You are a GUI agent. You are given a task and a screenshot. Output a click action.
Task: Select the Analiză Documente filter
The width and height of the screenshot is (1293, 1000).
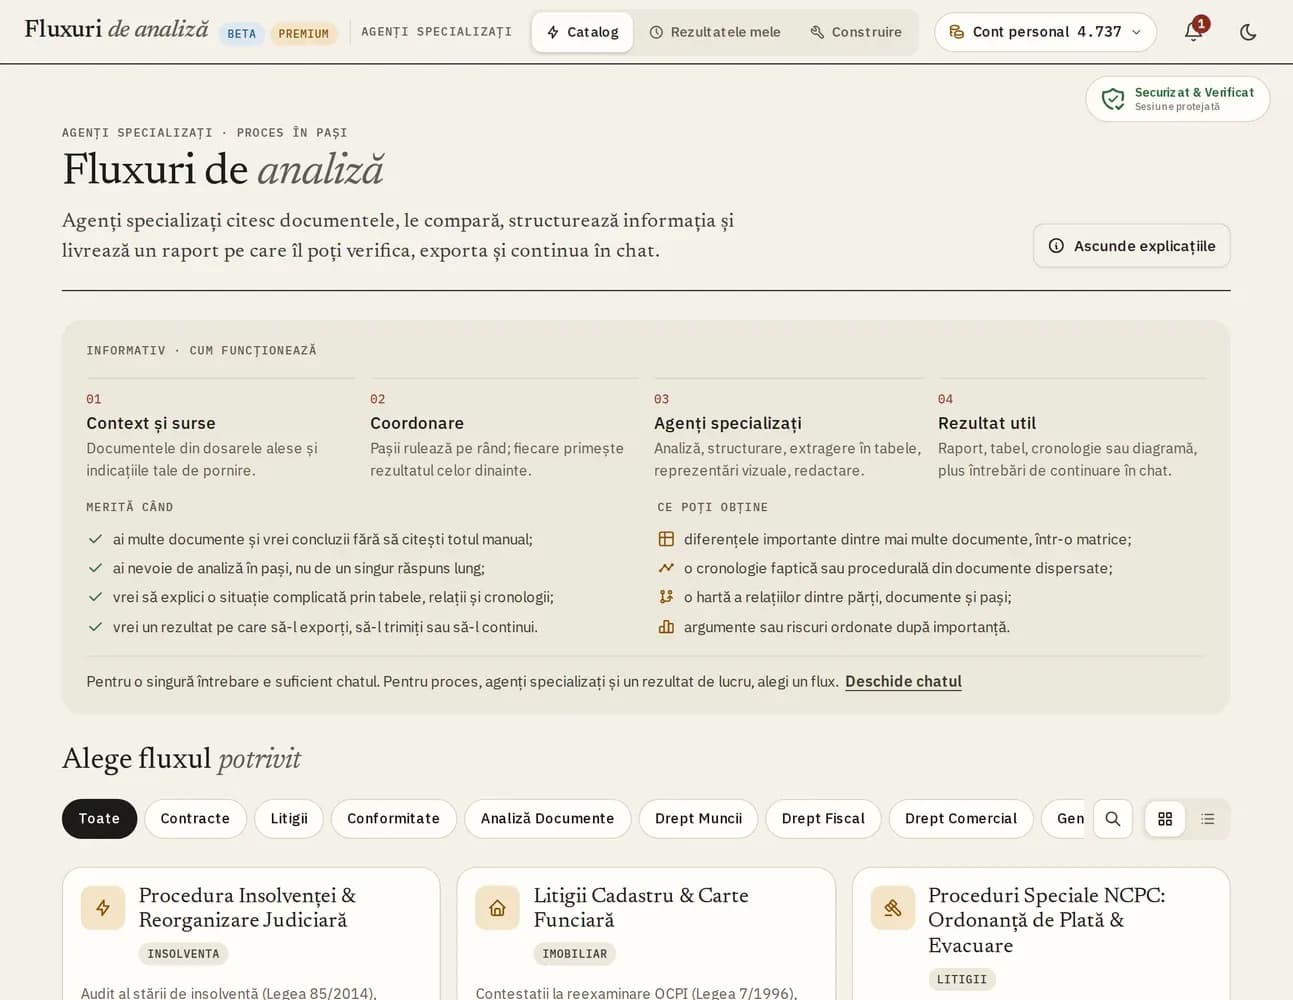click(x=547, y=819)
